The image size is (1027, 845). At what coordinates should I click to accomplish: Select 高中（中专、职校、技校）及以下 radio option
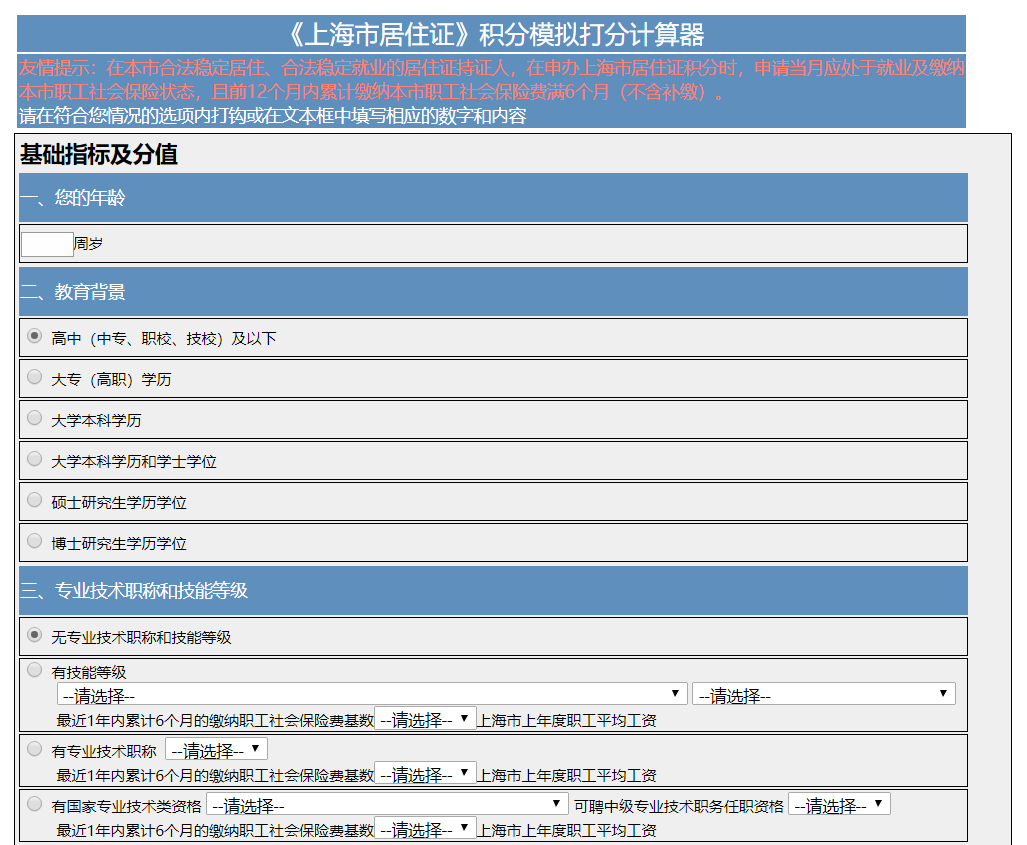(35, 336)
